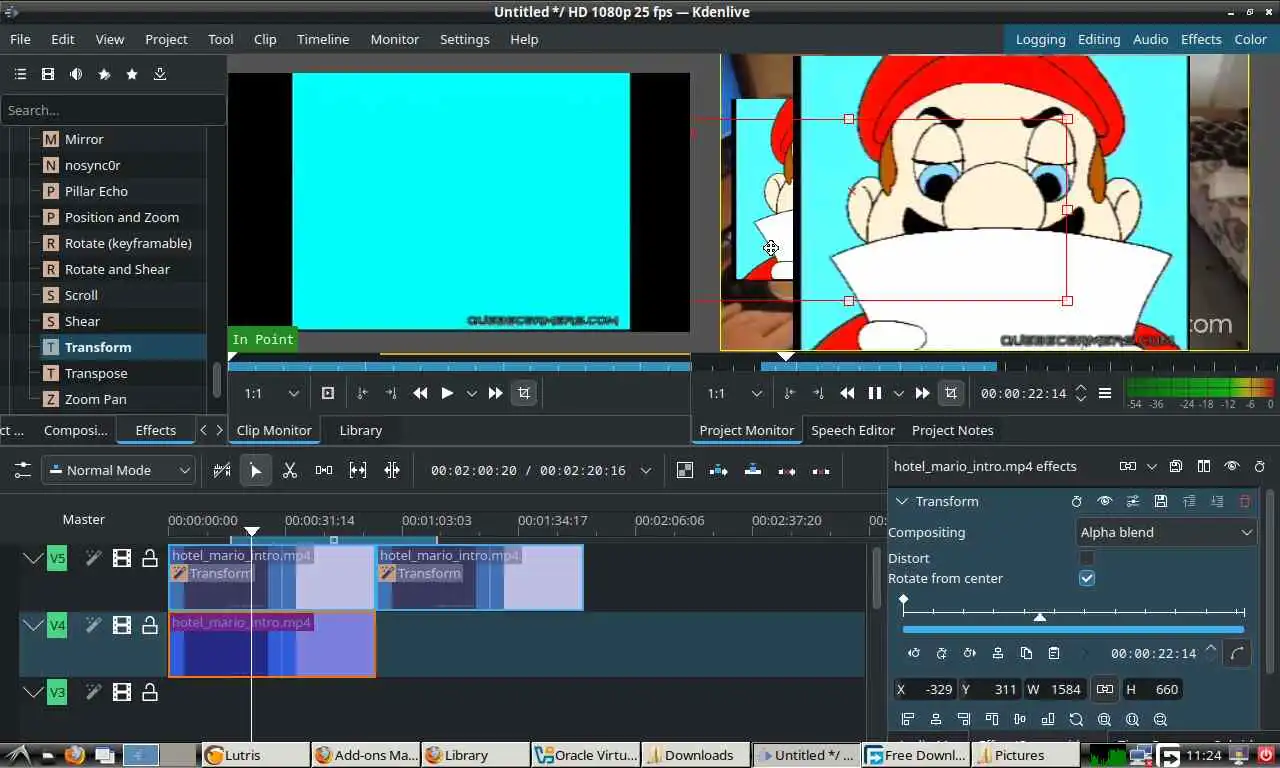Select the Spacer tool

click(x=324, y=470)
